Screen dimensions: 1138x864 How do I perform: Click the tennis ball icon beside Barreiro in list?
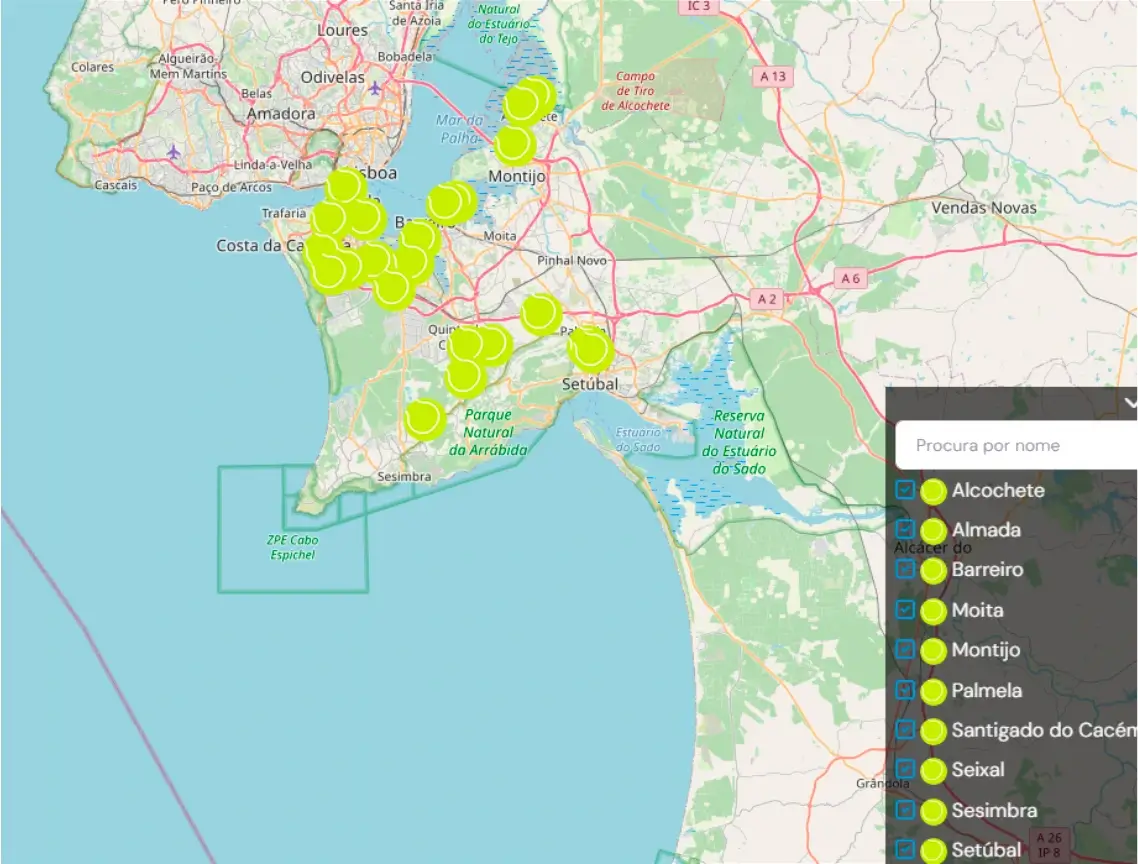[x=933, y=571]
